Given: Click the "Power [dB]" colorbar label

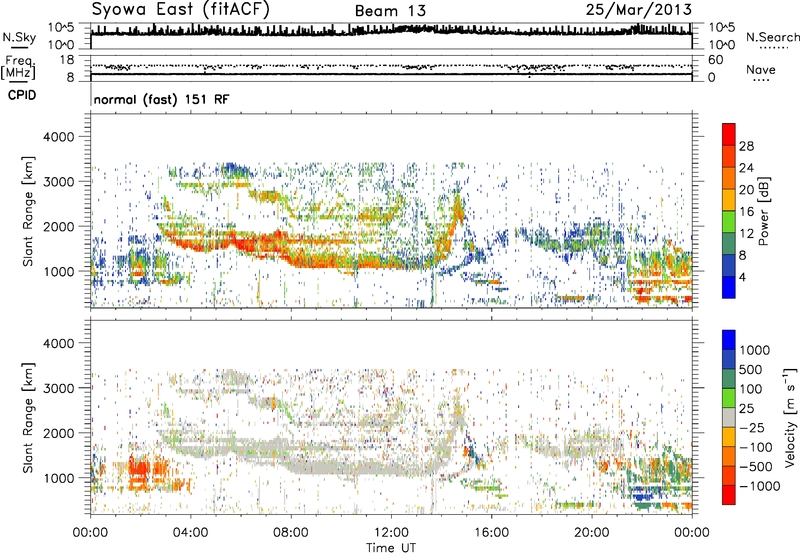Looking at the screenshot, I should [763, 211].
